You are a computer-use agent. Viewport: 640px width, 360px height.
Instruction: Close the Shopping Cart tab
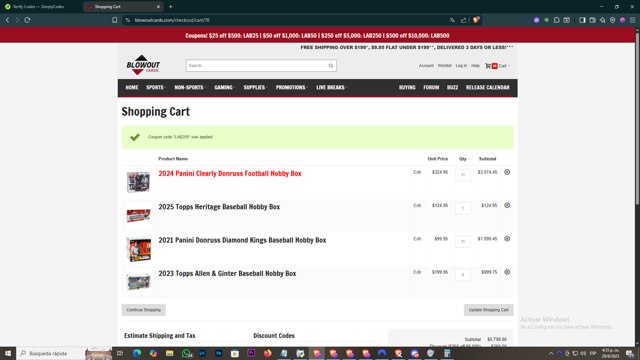coord(158,7)
